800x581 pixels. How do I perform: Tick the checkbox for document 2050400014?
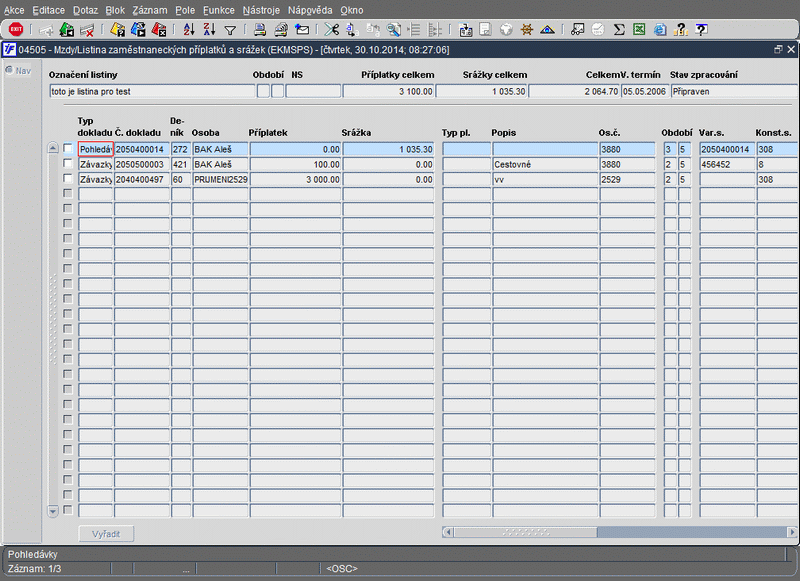(68, 149)
